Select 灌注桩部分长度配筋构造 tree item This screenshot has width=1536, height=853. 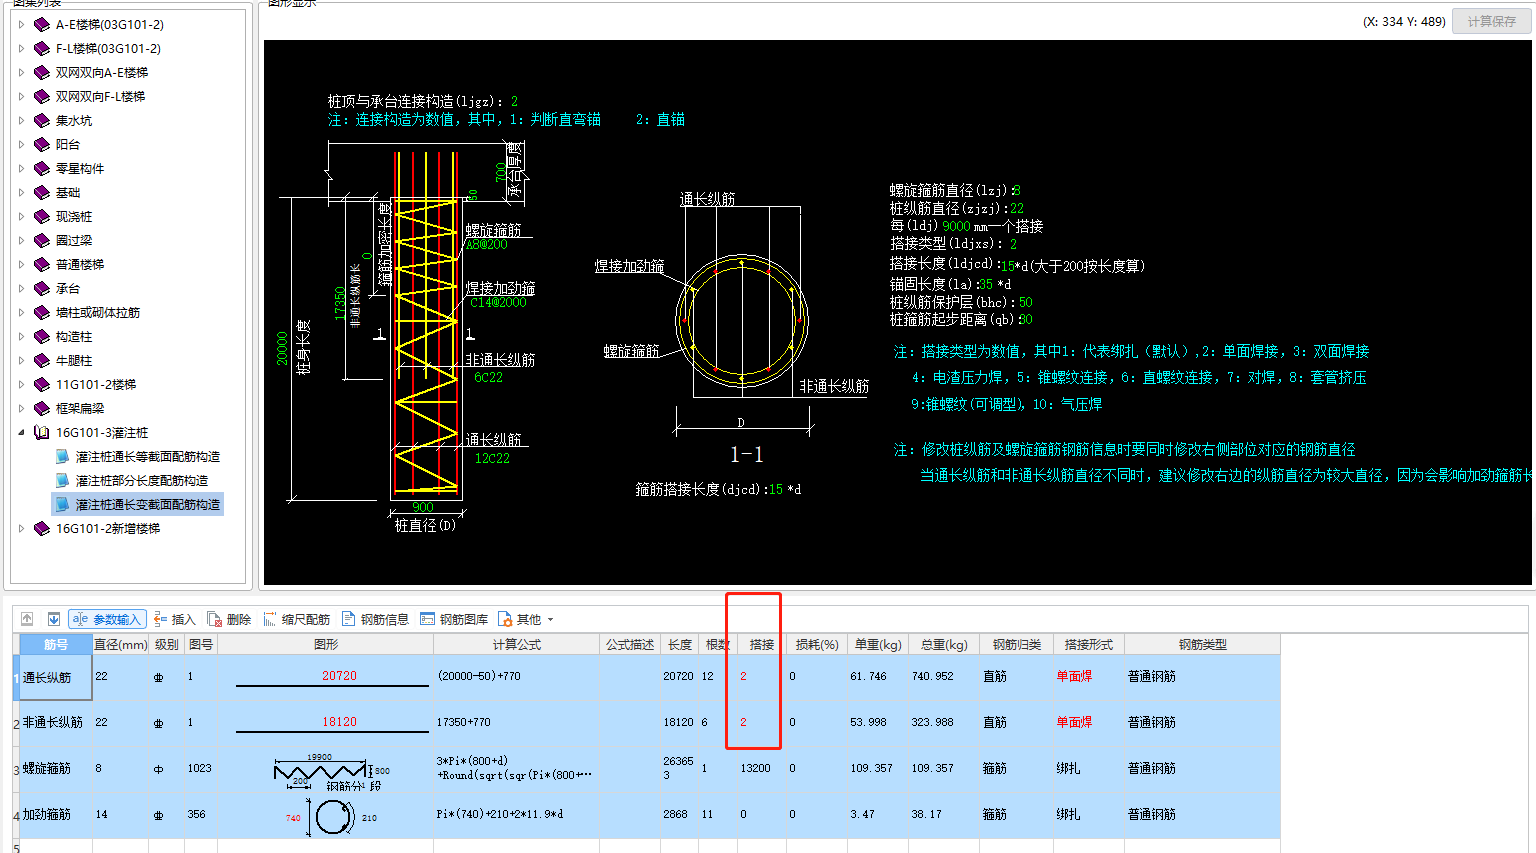point(142,480)
